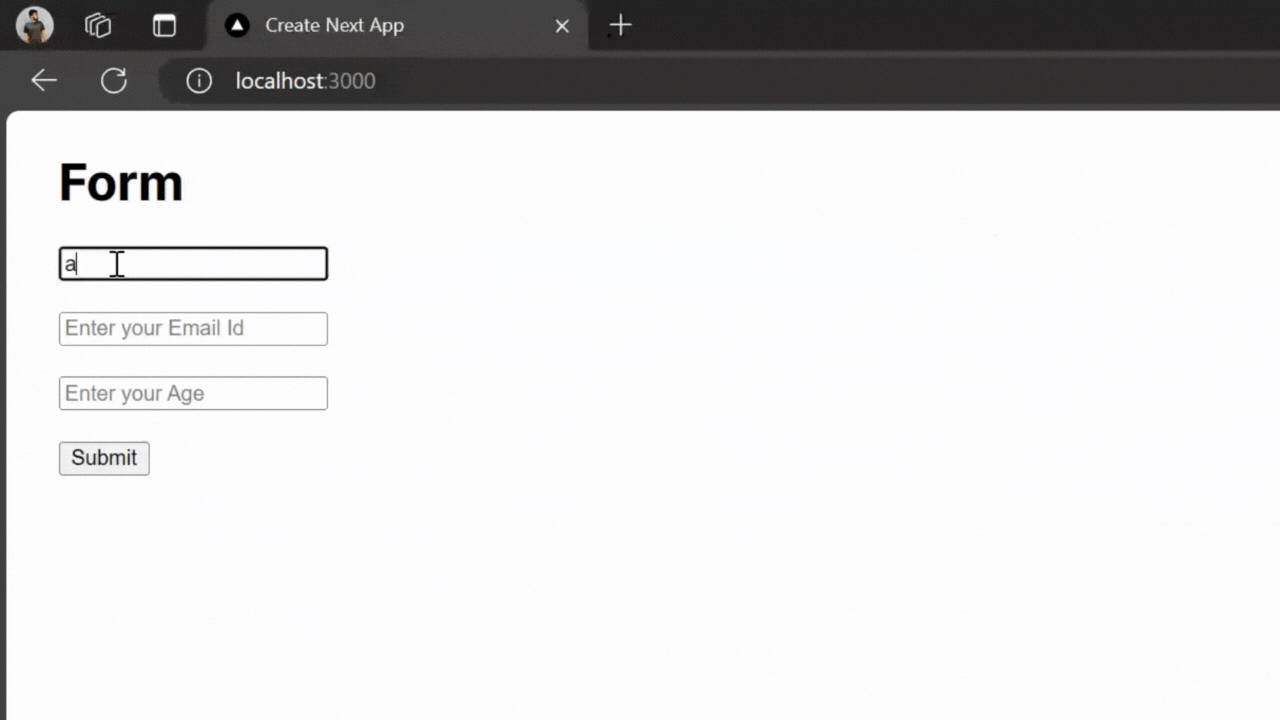Open the browser profile avatar menu
Image resolution: width=1280 pixels, height=720 pixels.
click(34, 25)
